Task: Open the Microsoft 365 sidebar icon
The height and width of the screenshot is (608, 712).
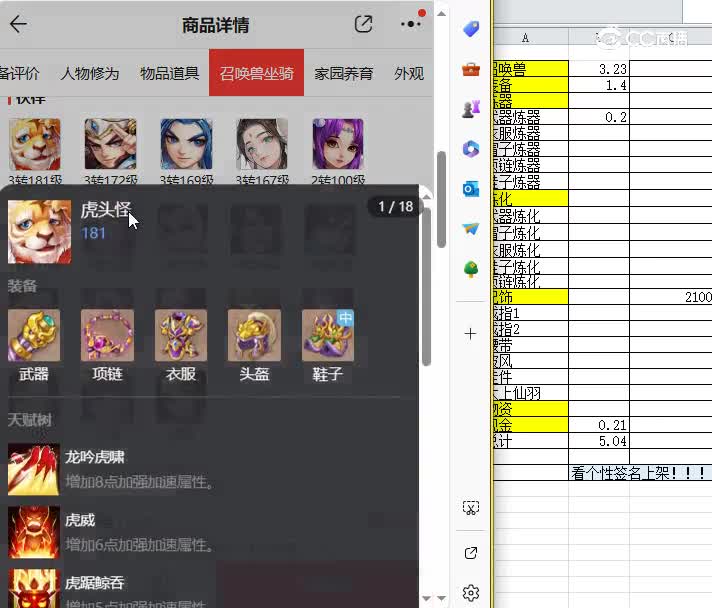Action: [x=471, y=148]
